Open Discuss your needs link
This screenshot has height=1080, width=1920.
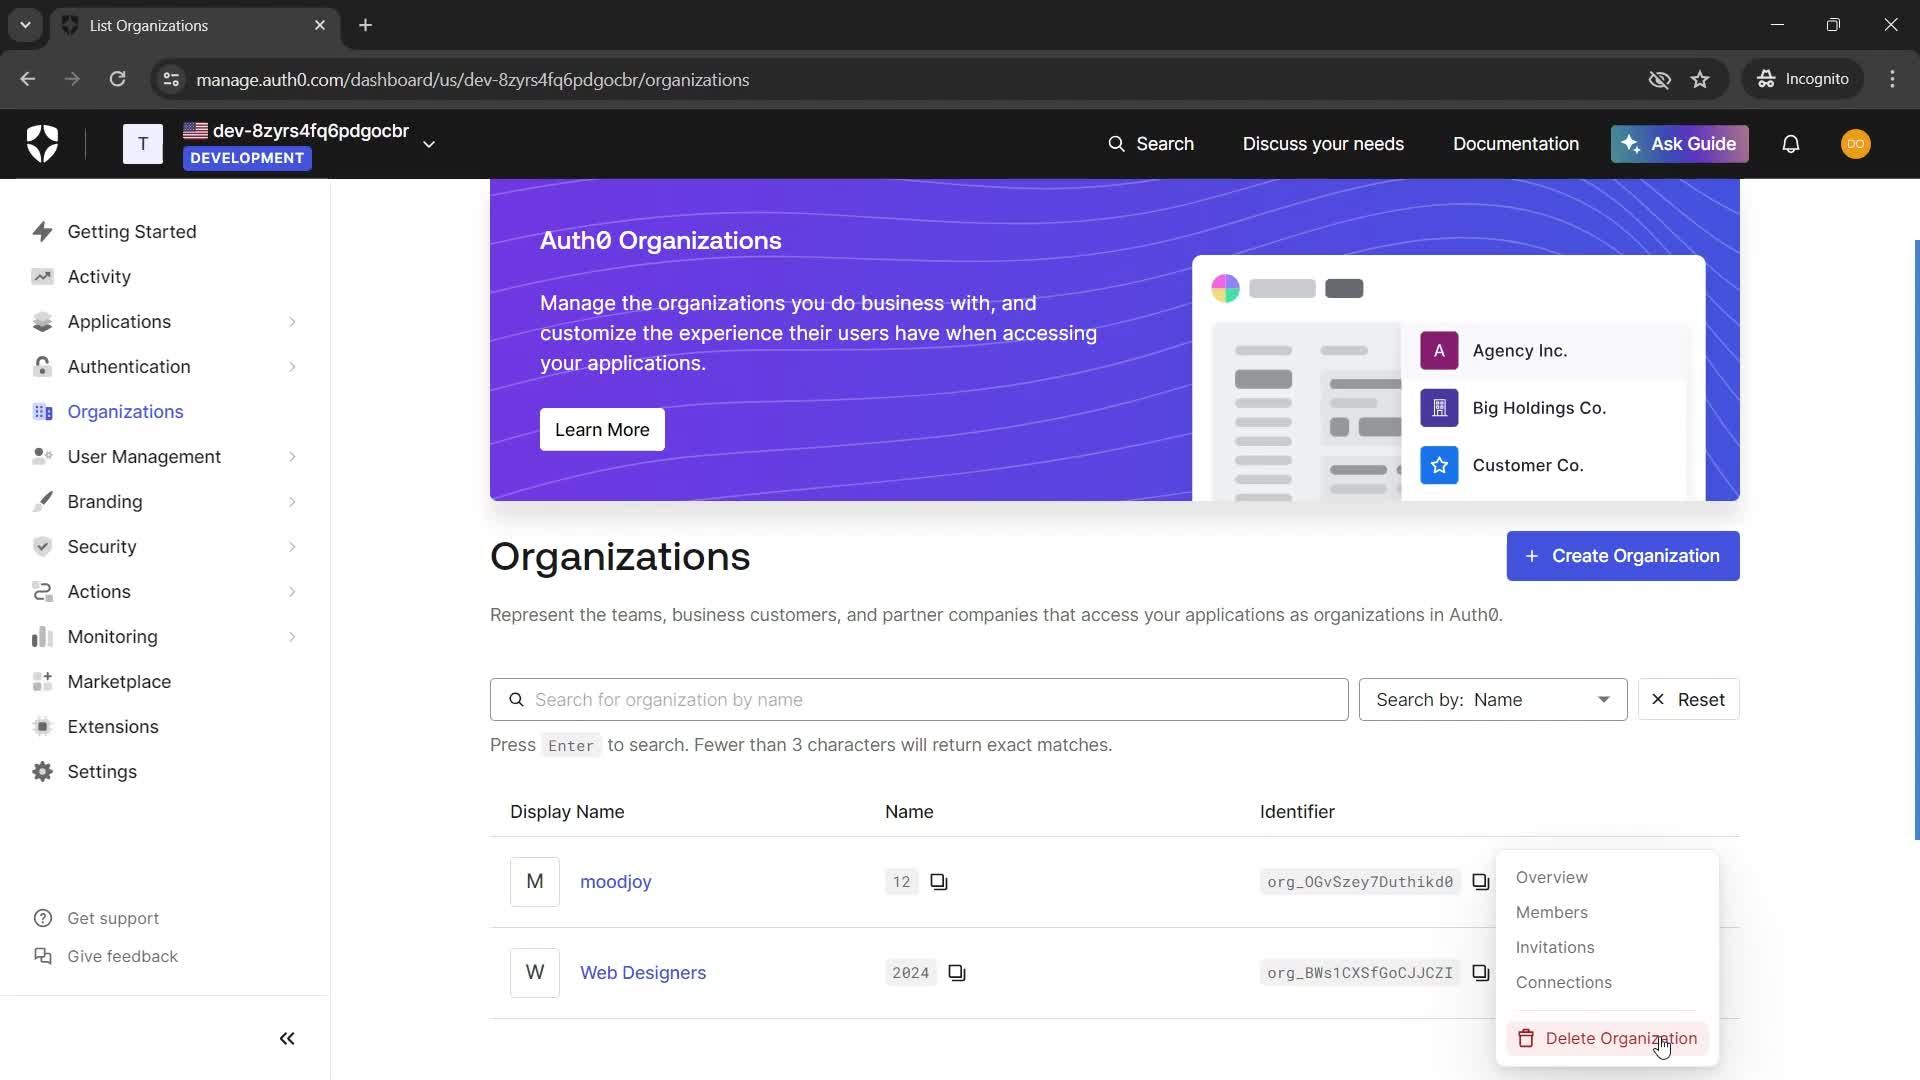coord(1323,144)
